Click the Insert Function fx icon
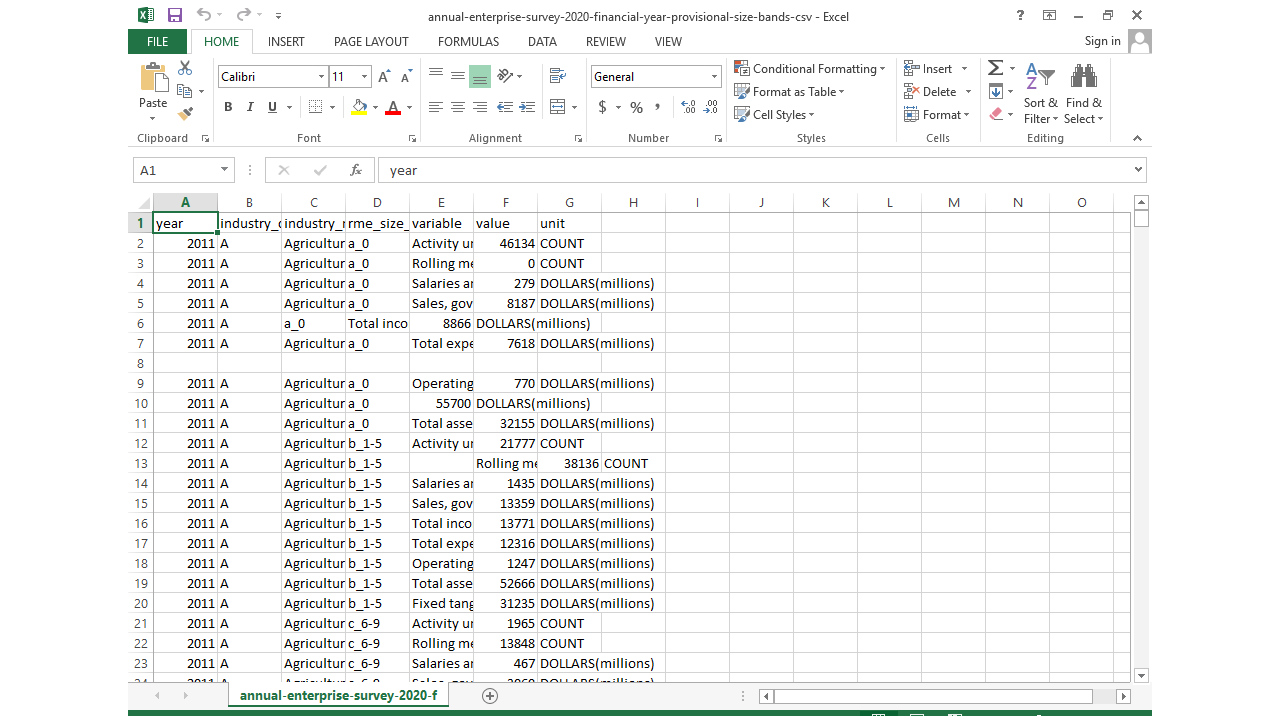Screen dimensions: 1280x720 (x=355, y=170)
